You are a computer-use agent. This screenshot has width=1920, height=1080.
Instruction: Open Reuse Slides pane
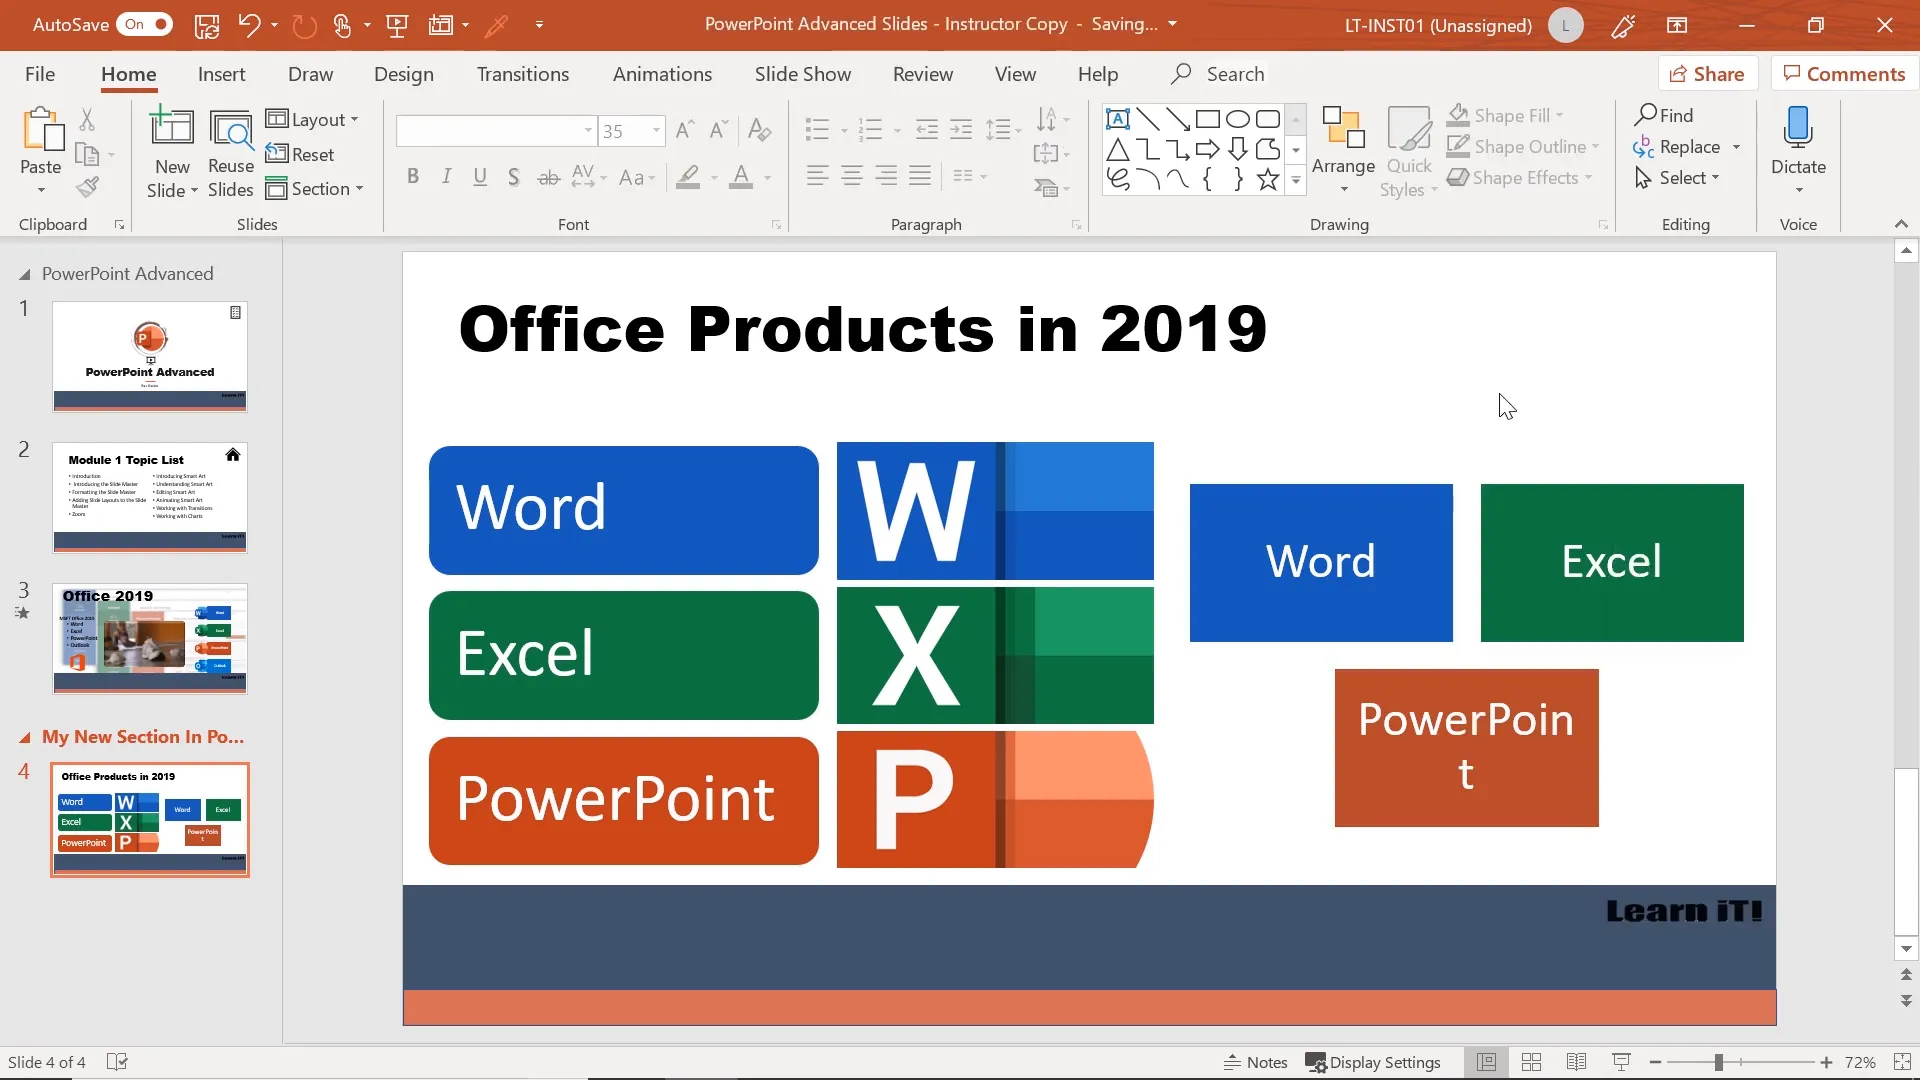(231, 154)
